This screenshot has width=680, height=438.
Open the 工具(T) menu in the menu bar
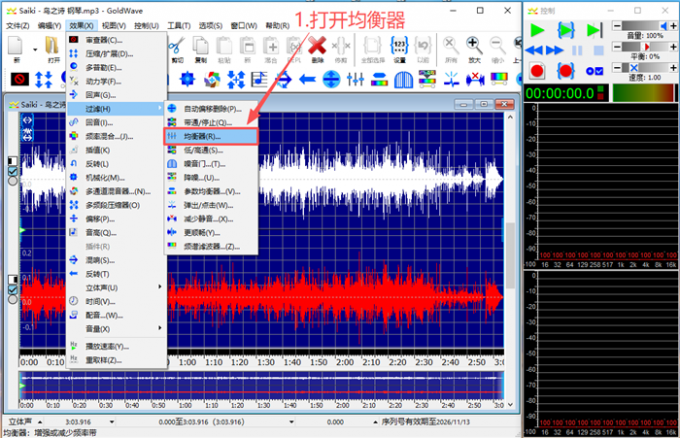coord(179,24)
